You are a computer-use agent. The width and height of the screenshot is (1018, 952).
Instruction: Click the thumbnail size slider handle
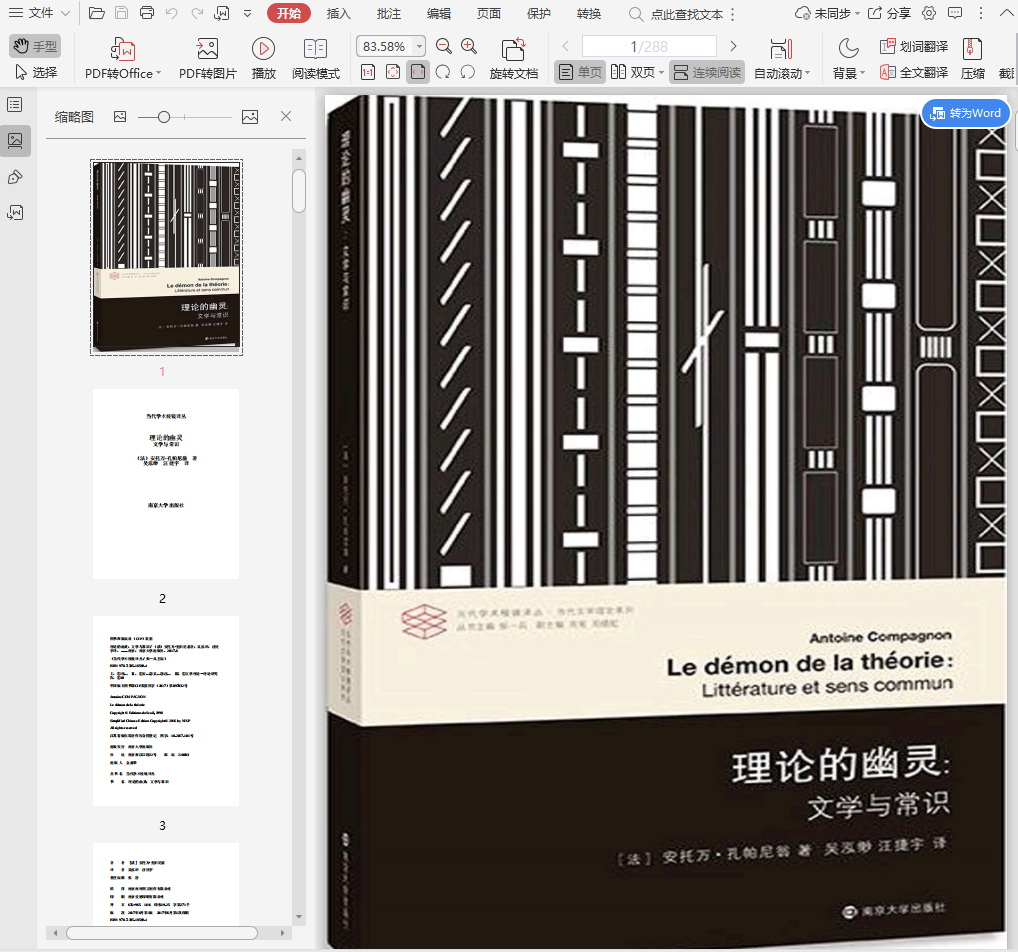point(163,117)
